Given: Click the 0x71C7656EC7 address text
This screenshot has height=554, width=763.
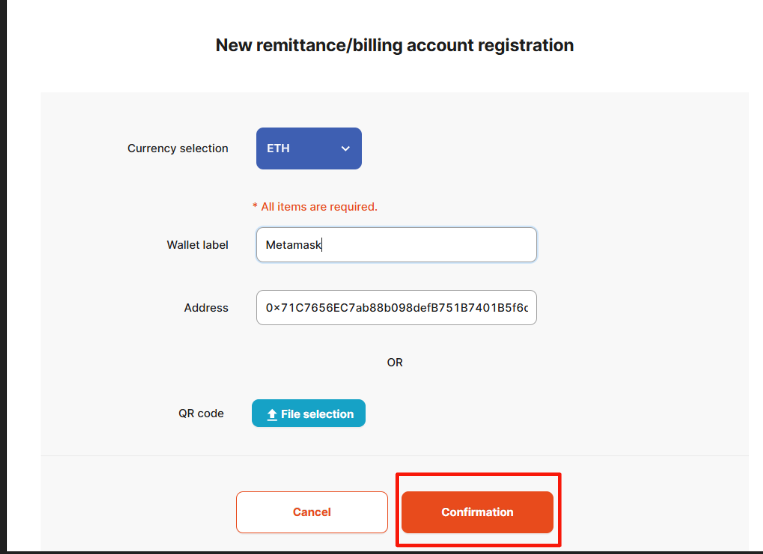Looking at the screenshot, I should (397, 308).
